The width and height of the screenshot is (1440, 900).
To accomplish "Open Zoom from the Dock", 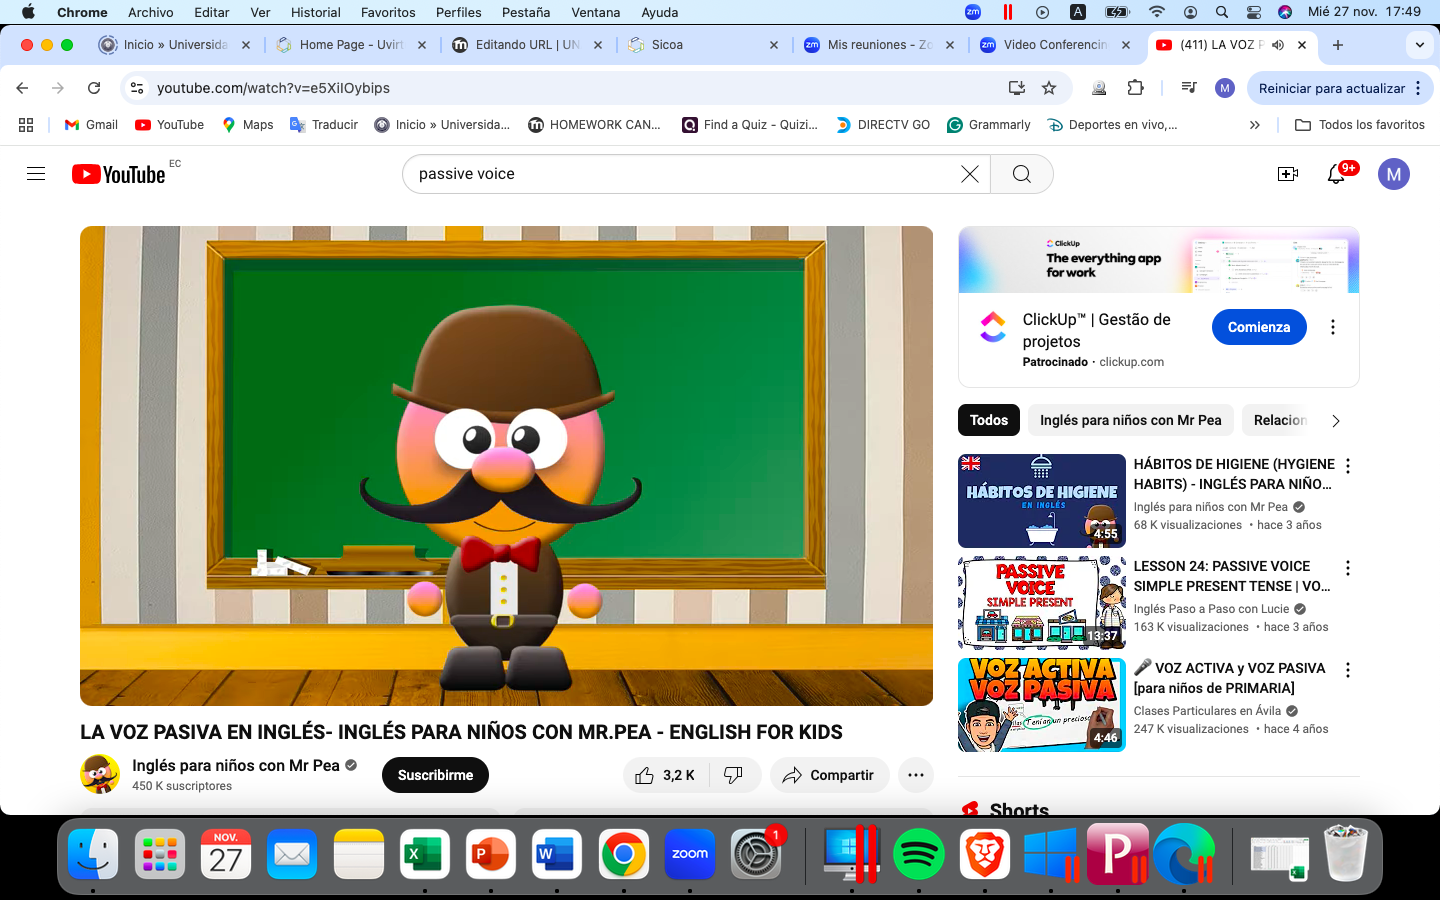I will (x=690, y=854).
